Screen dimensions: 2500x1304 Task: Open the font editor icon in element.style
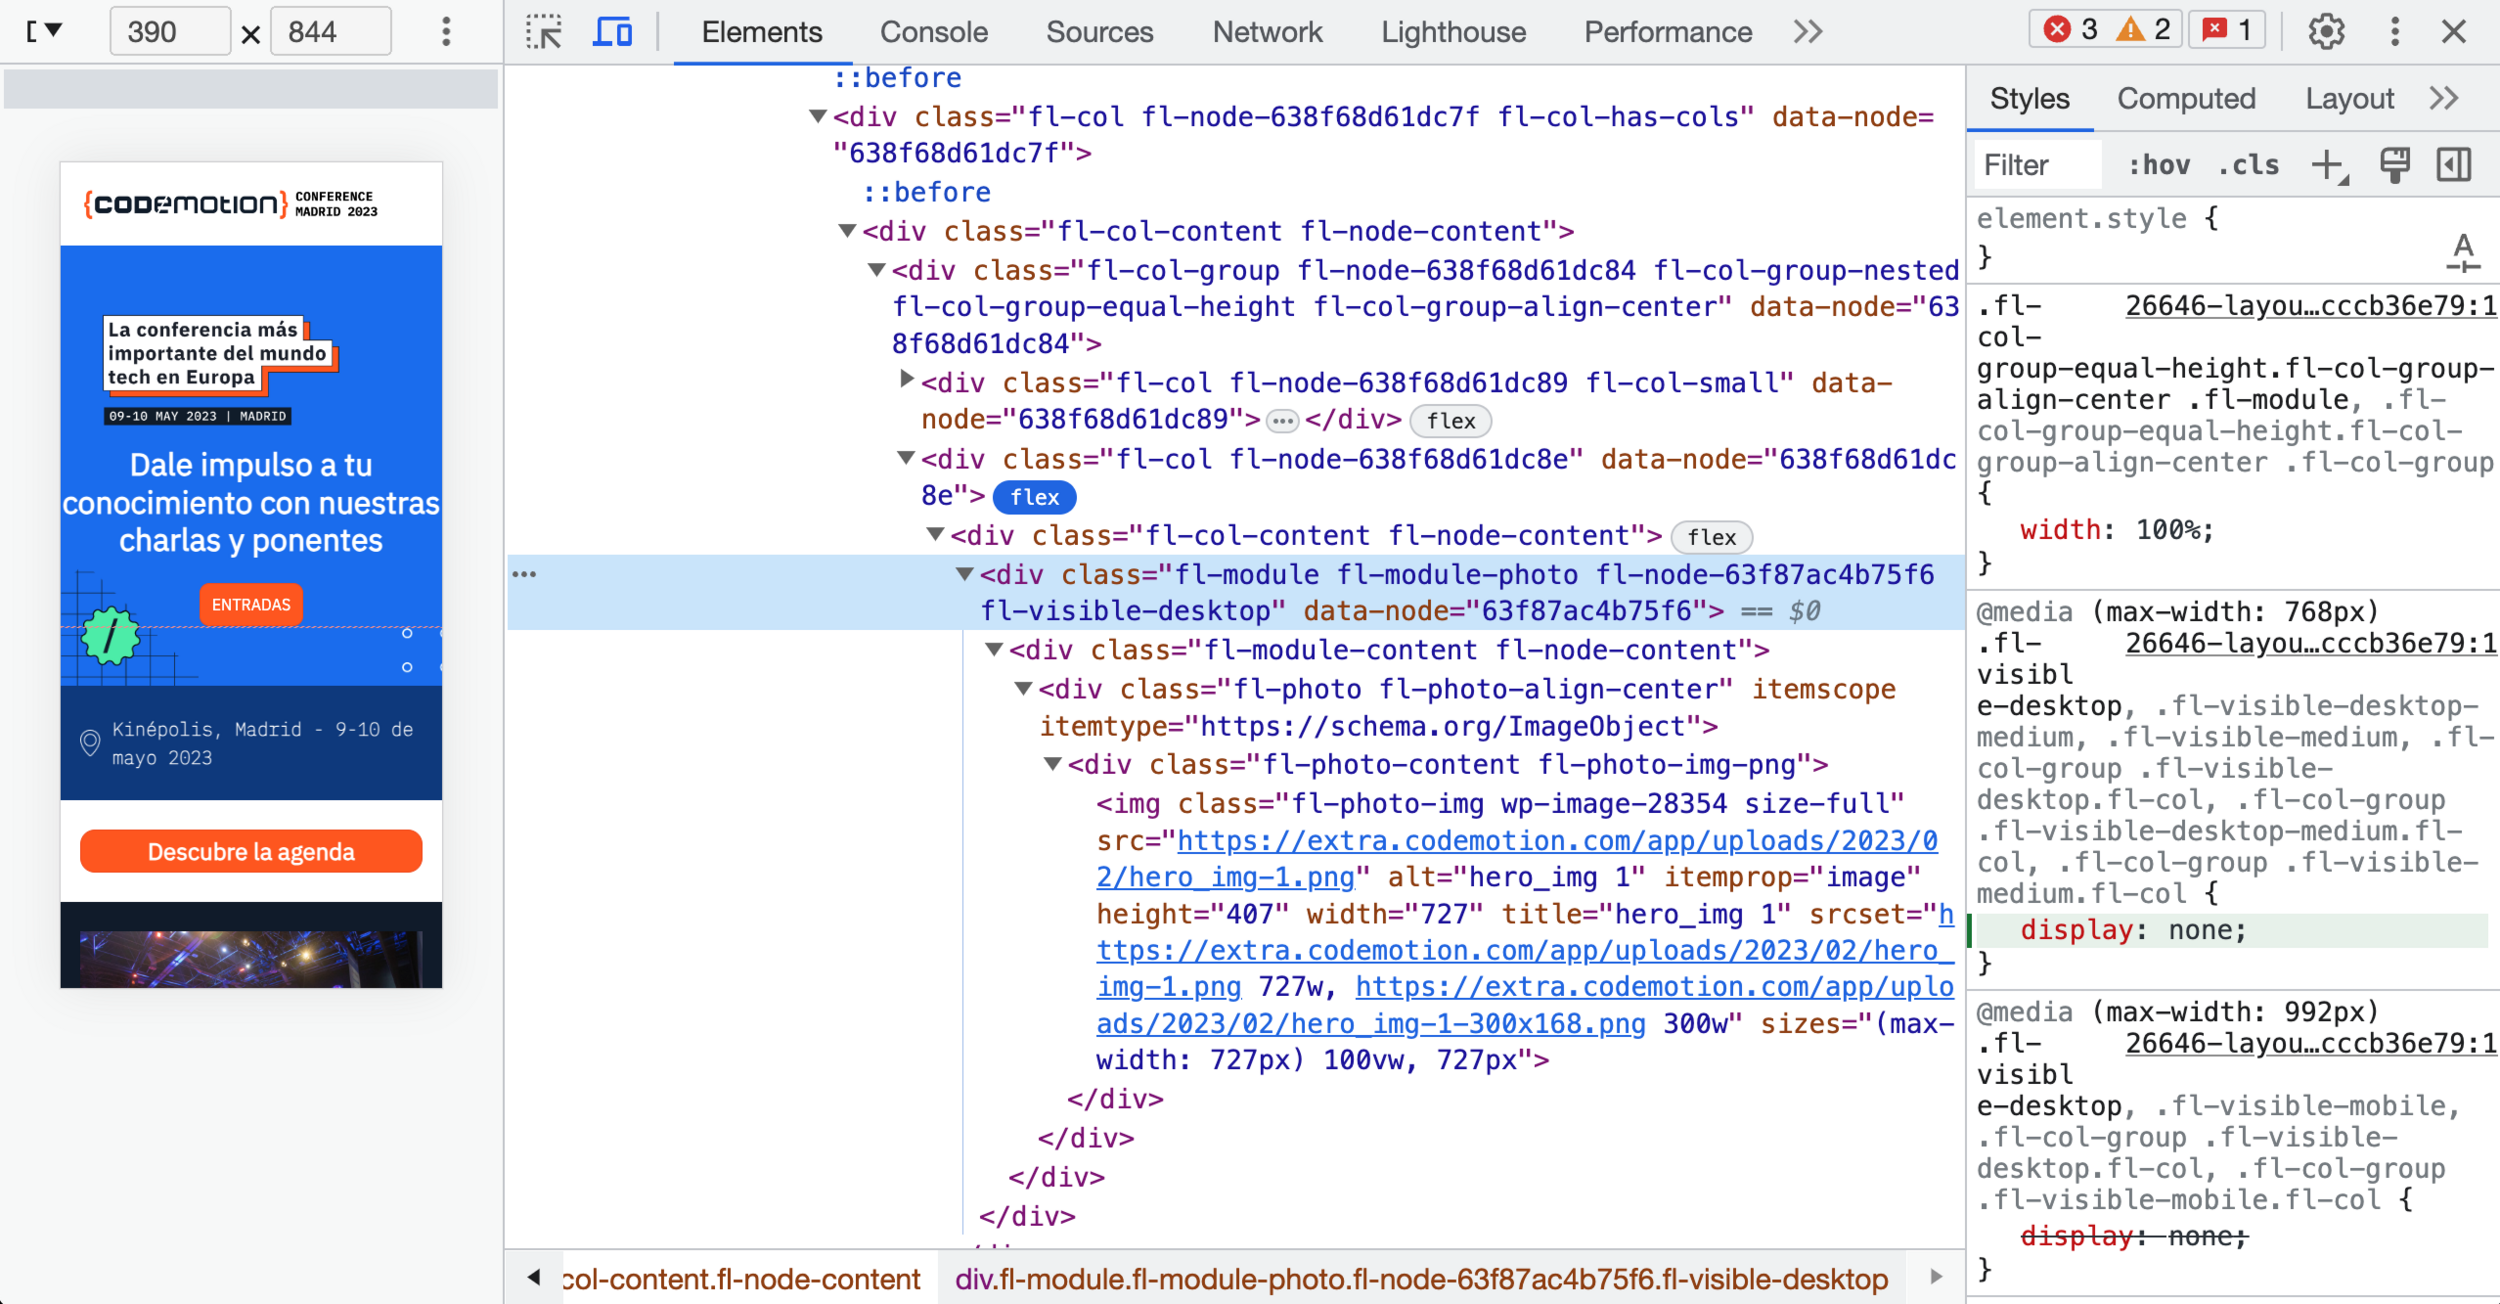(2463, 252)
